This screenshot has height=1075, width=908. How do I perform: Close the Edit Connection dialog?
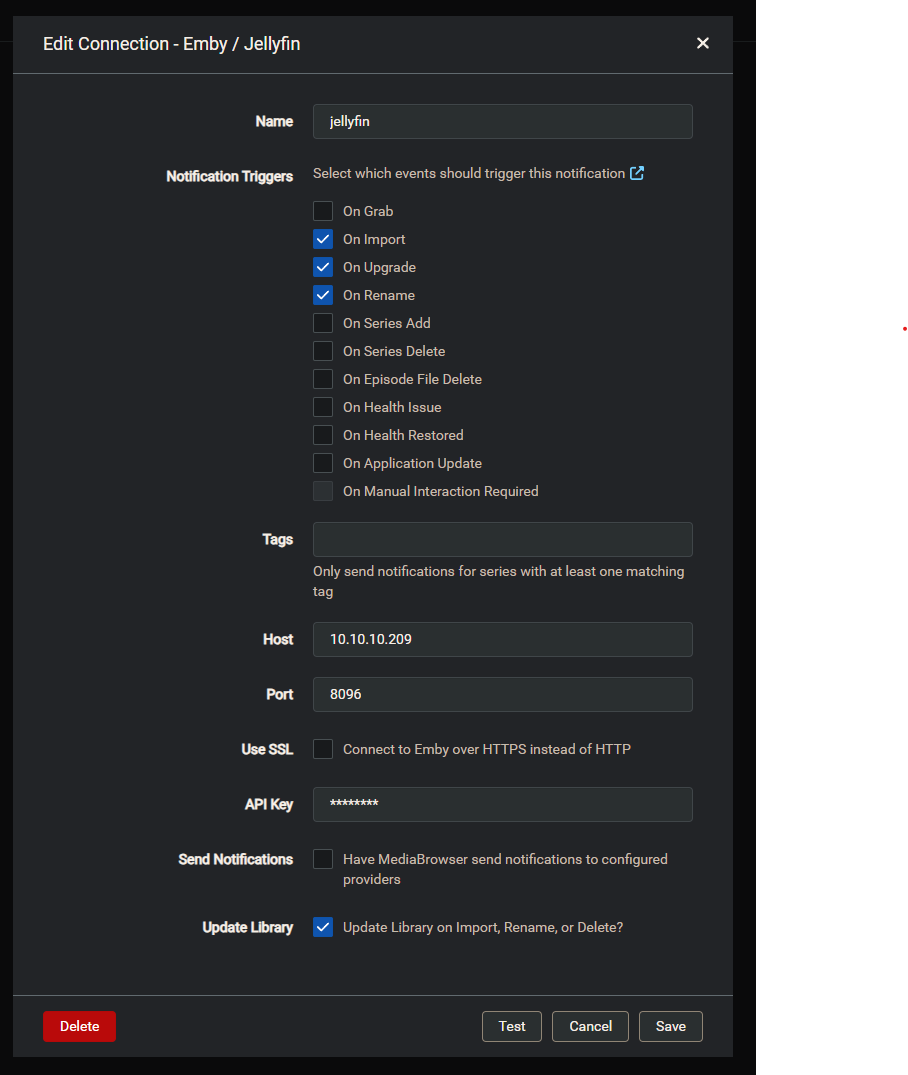point(703,43)
